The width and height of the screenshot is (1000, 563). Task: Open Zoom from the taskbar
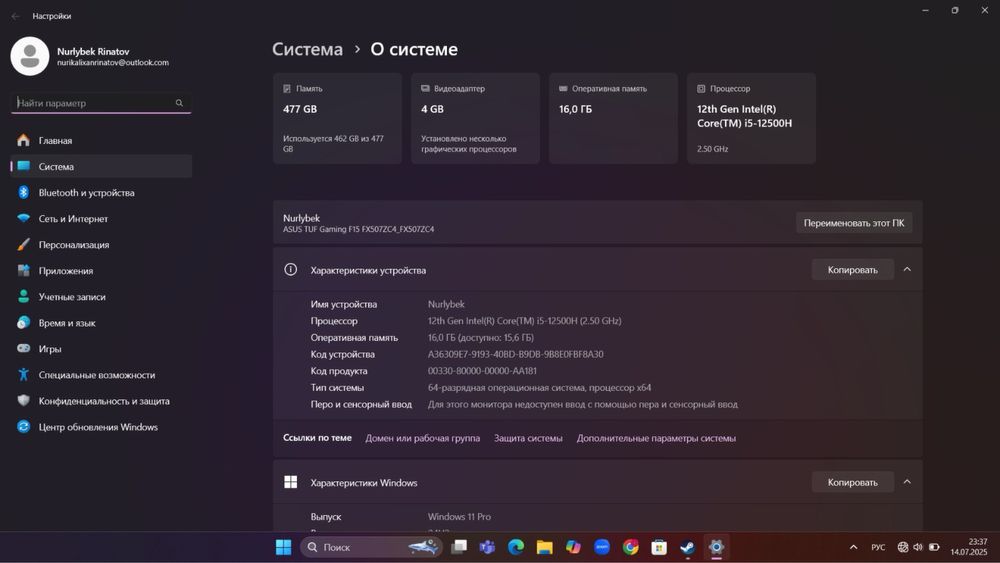coord(601,547)
